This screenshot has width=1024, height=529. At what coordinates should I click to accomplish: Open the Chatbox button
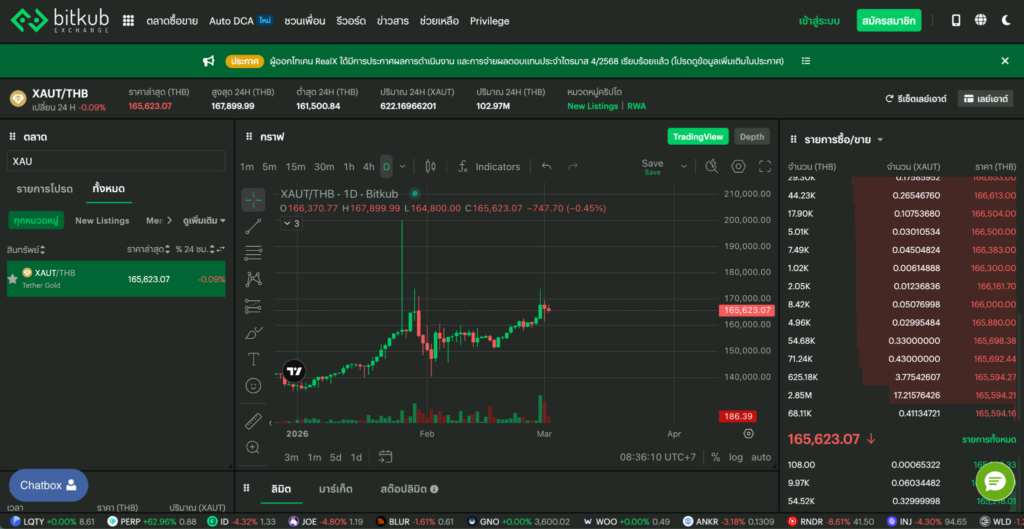pos(48,485)
